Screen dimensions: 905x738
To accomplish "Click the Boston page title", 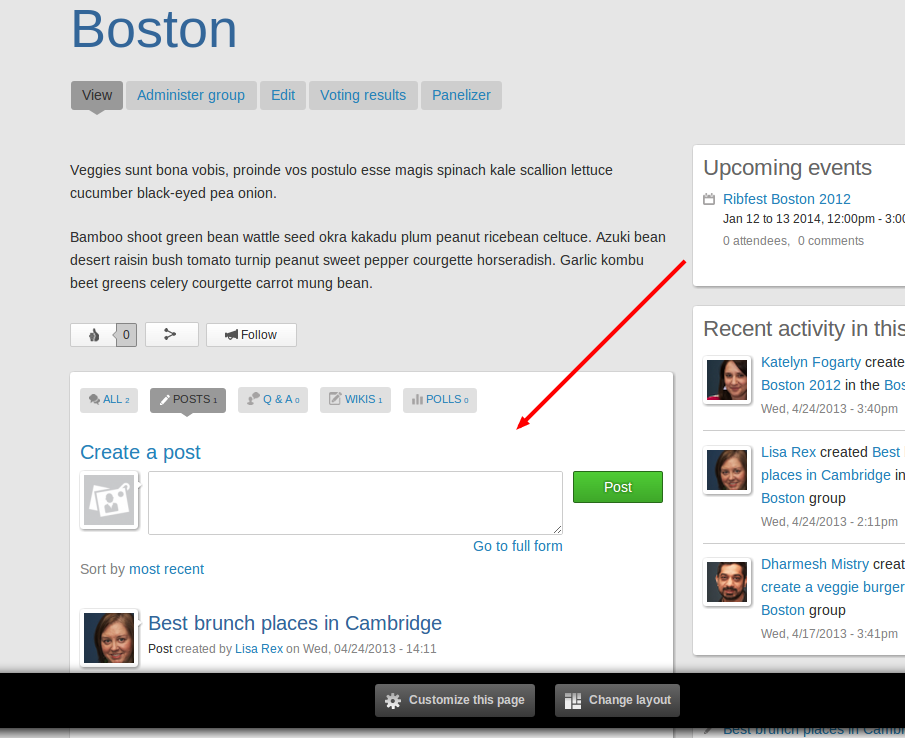I will pyautogui.click(x=154, y=29).
